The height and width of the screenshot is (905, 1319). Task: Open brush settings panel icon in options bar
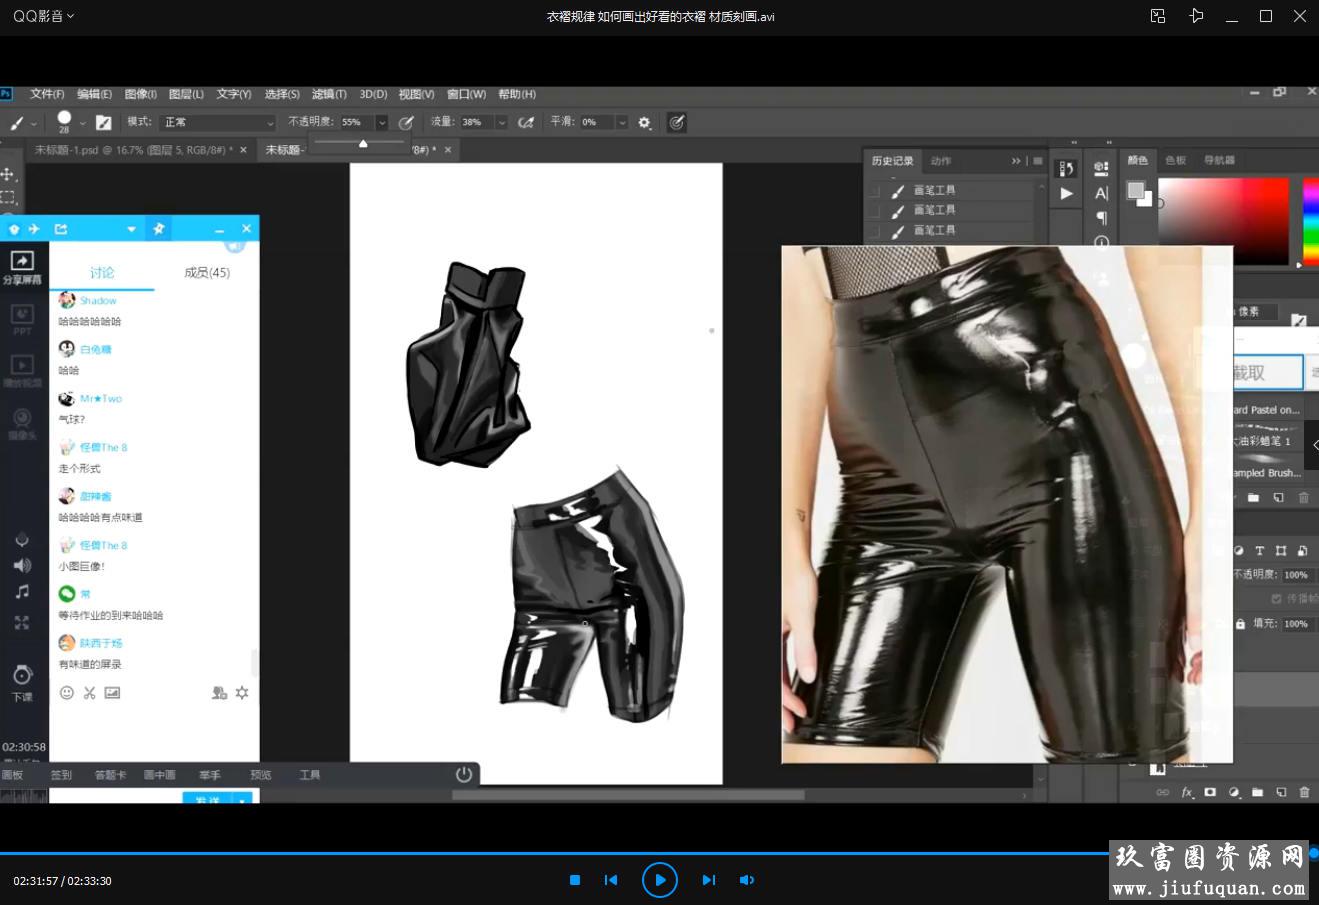point(103,122)
